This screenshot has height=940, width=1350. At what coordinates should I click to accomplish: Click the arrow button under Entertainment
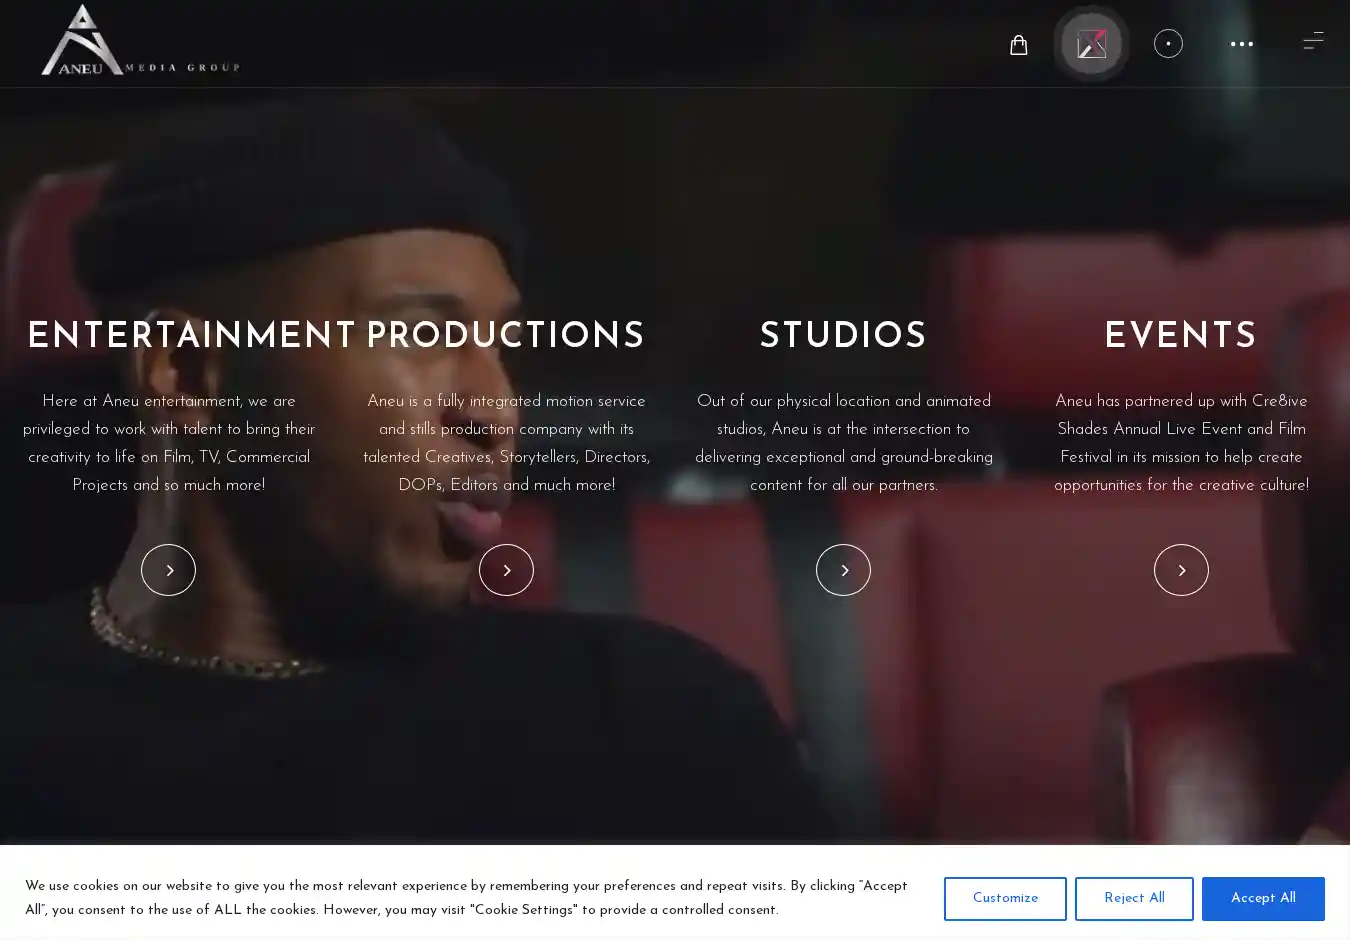168,570
